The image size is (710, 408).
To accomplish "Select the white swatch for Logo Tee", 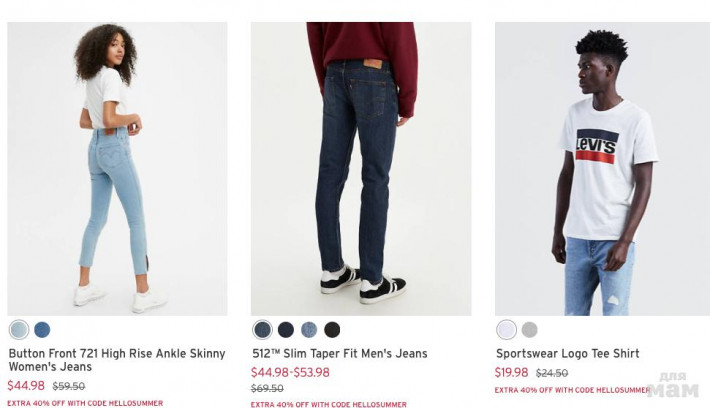I will tap(506, 330).
